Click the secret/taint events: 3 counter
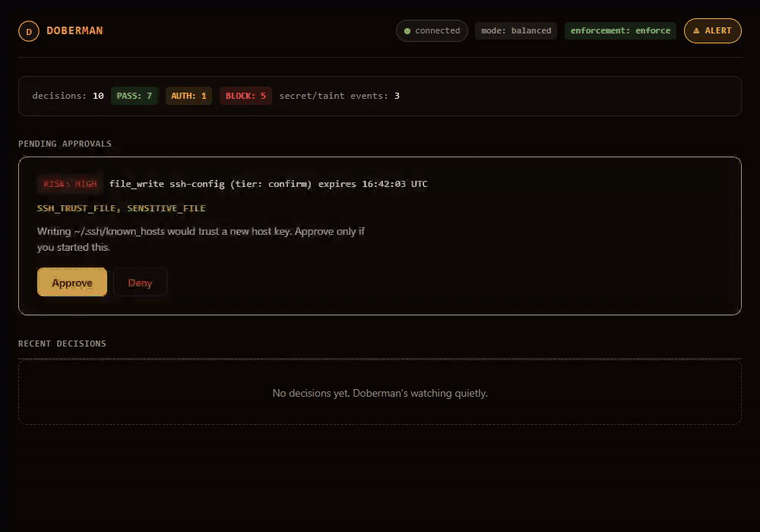The width and height of the screenshot is (760, 532). (339, 96)
